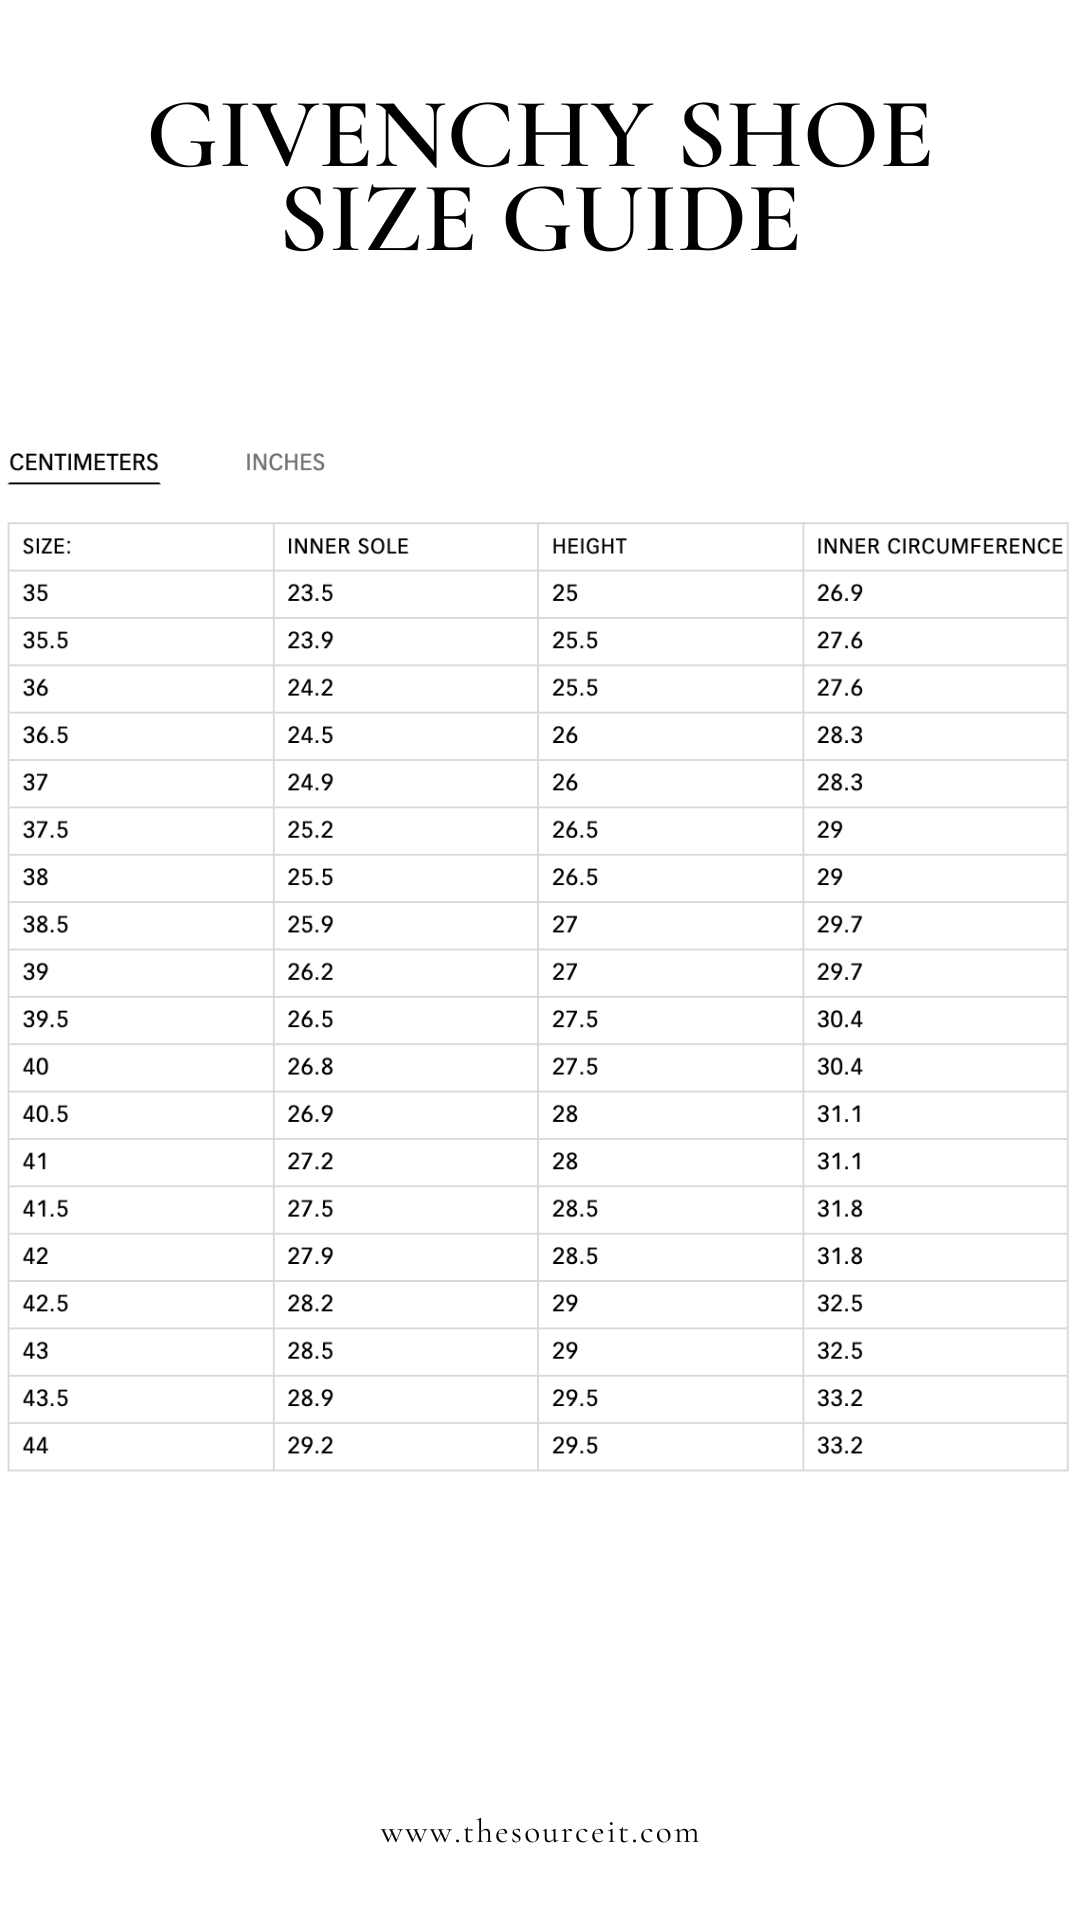Switch to the Inches tab
The height and width of the screenshot is (1920, 1080).
[285, 462]
